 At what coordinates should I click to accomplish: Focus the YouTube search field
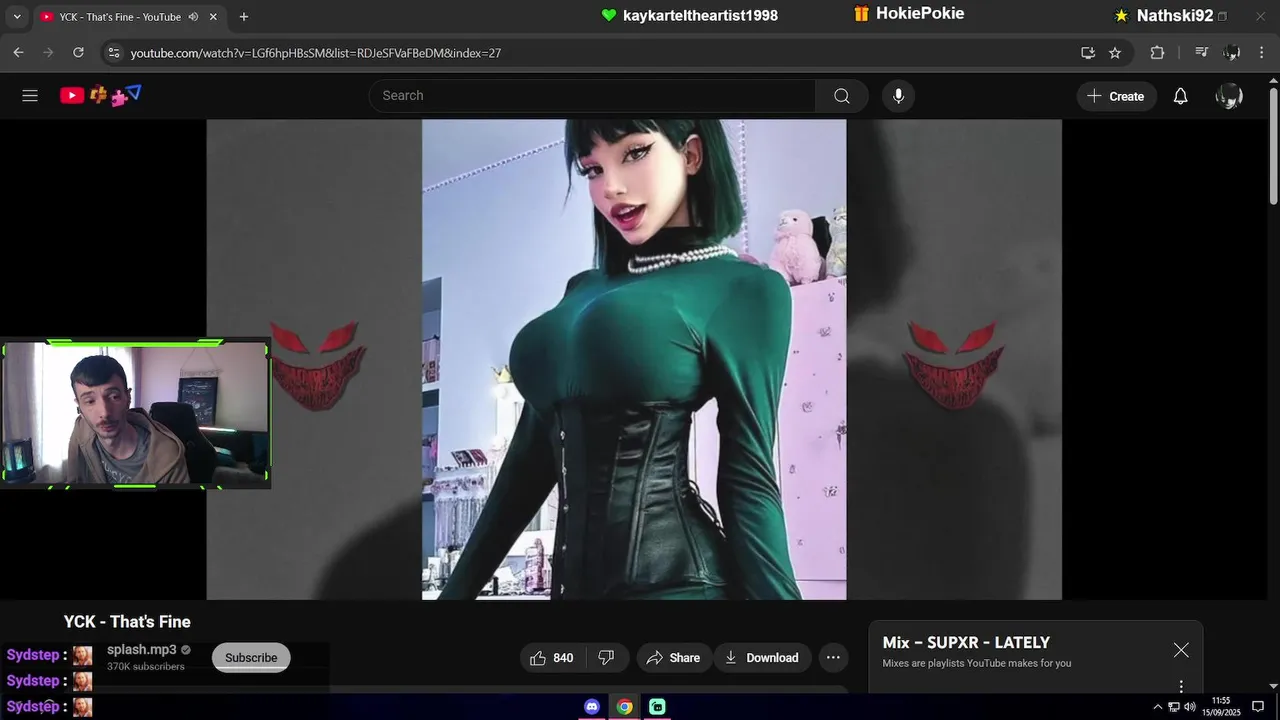click(x=592, y=96)
